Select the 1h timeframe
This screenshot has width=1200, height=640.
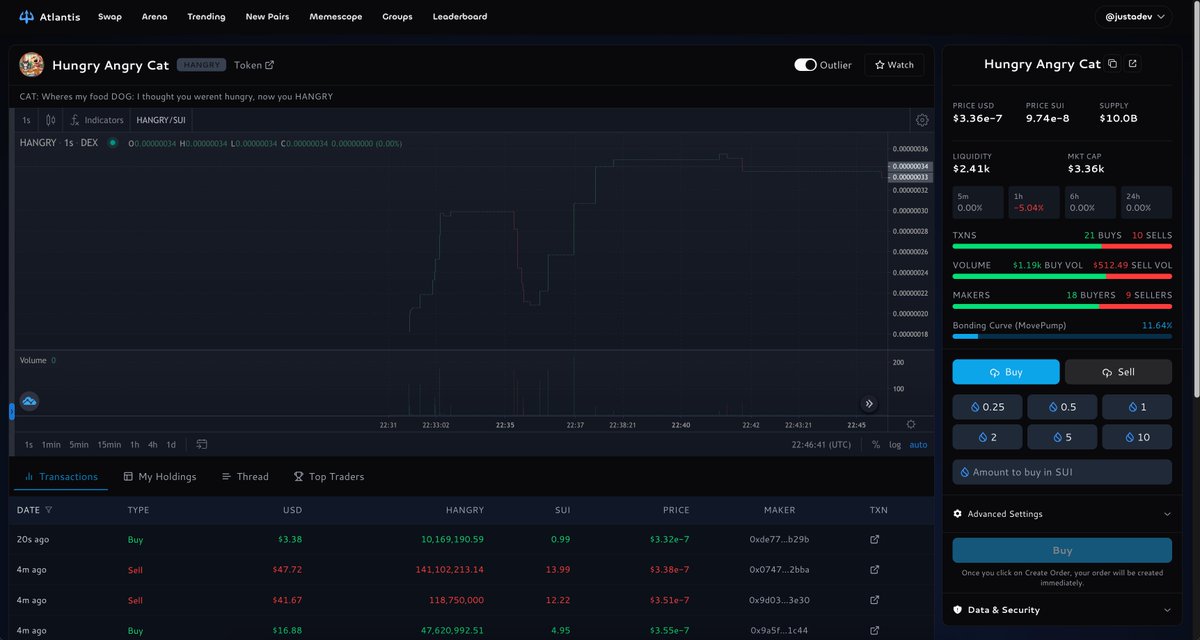coord(135,445)
